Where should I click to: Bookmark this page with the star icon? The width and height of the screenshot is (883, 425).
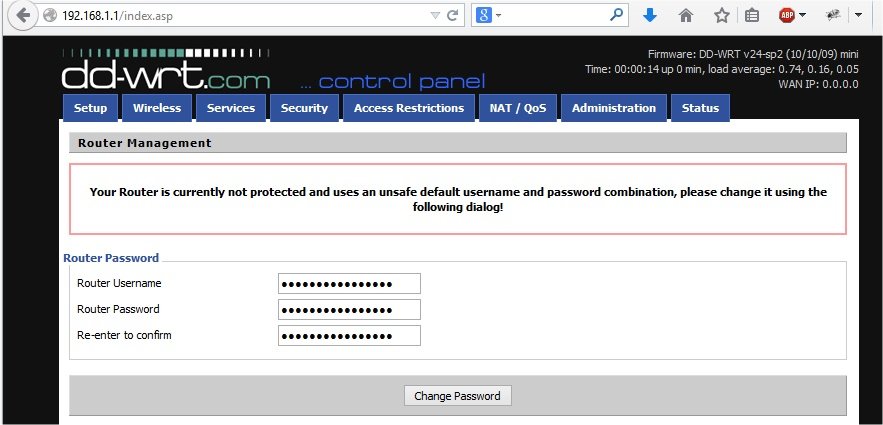pyautogui.click(x=721, y=16)
